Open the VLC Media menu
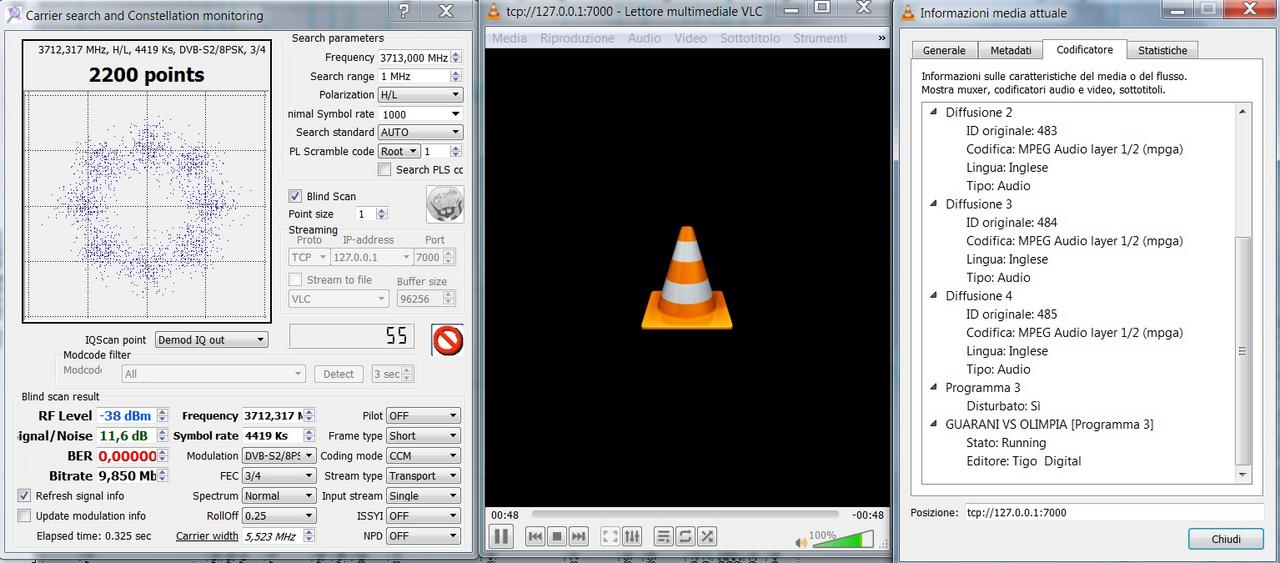1280x563 pixels. (510, 38)
